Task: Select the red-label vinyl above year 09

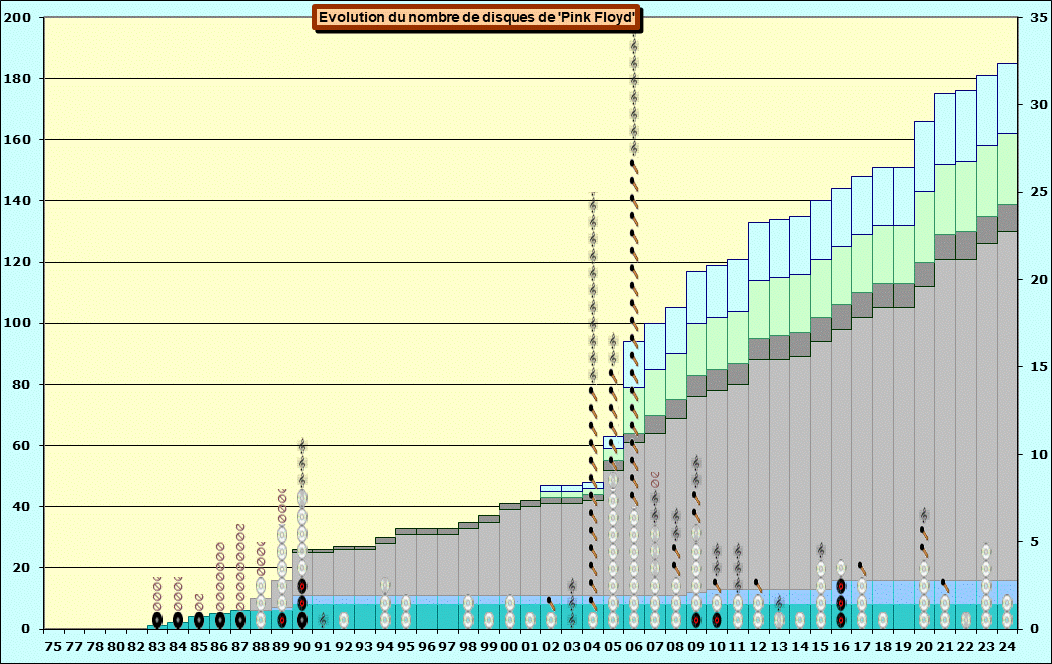Action: pyautogui.click(x=696, y=620)
